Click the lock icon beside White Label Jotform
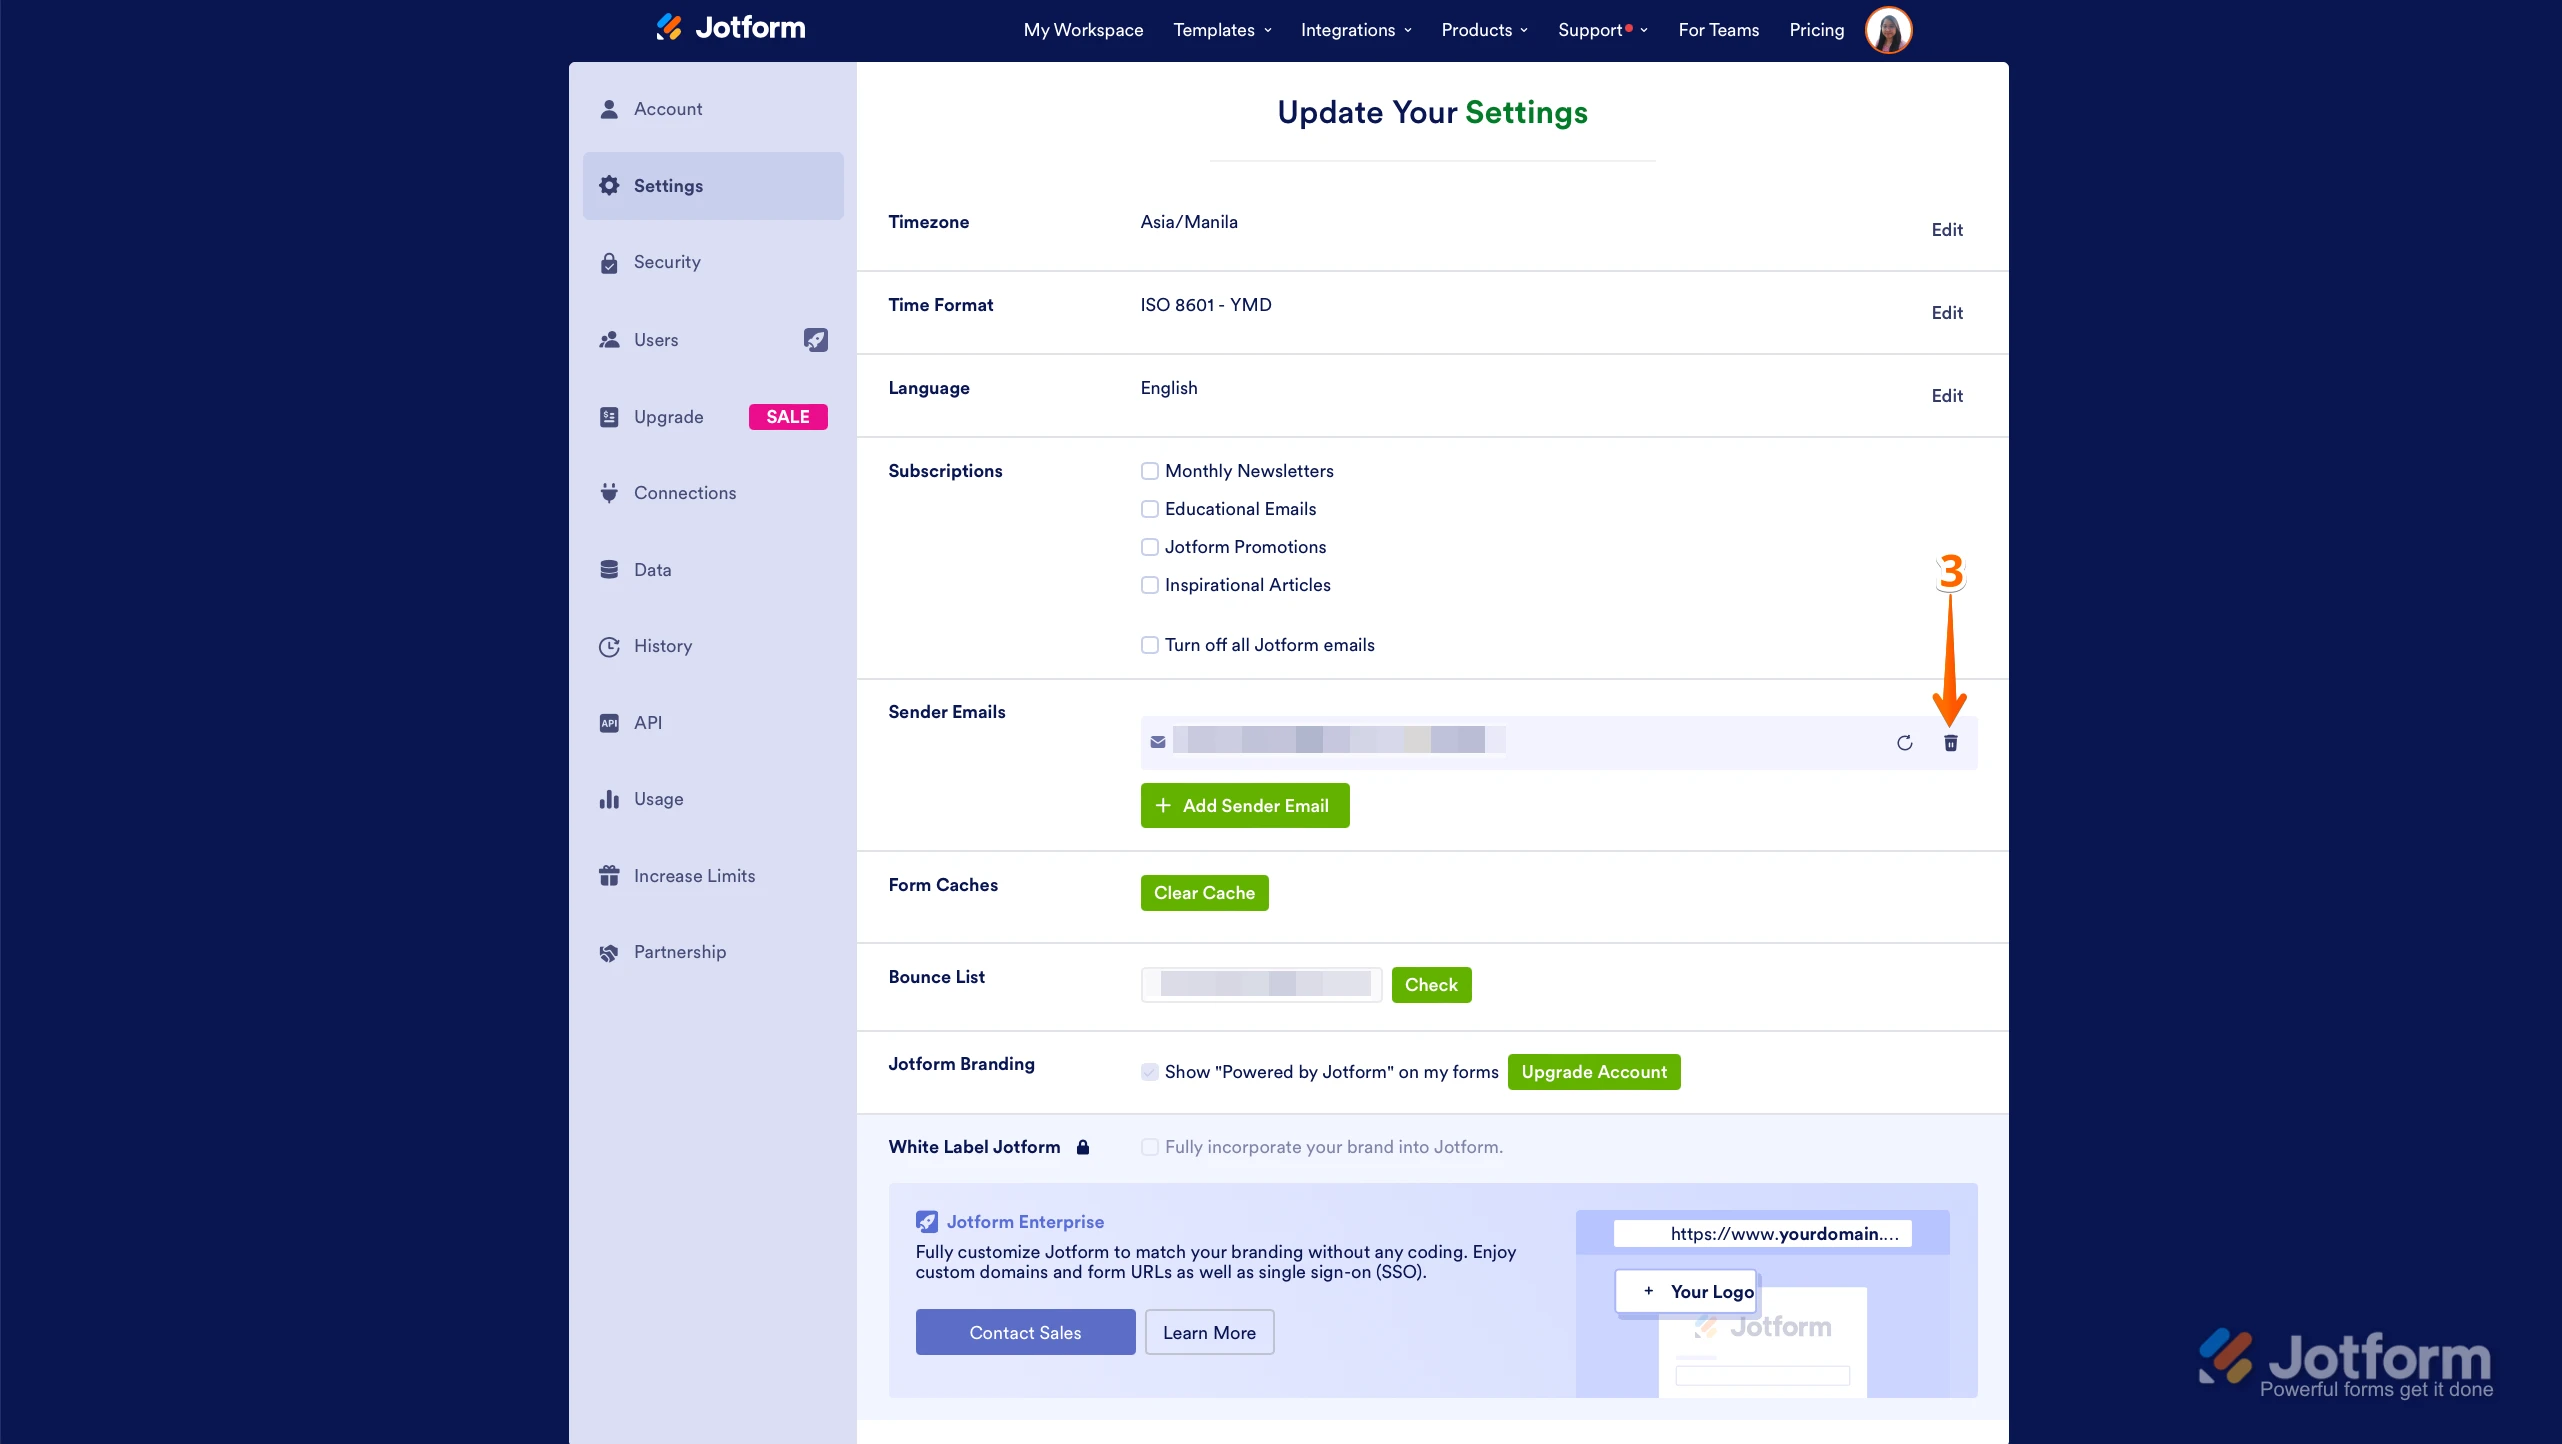2562x1444 pixels. 1082,1147
